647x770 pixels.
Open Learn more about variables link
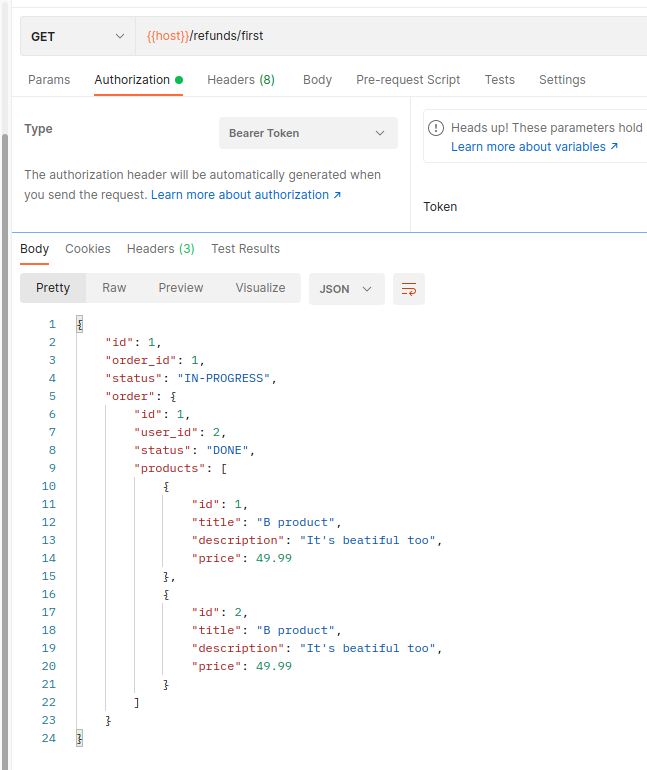tap(534, 147)
